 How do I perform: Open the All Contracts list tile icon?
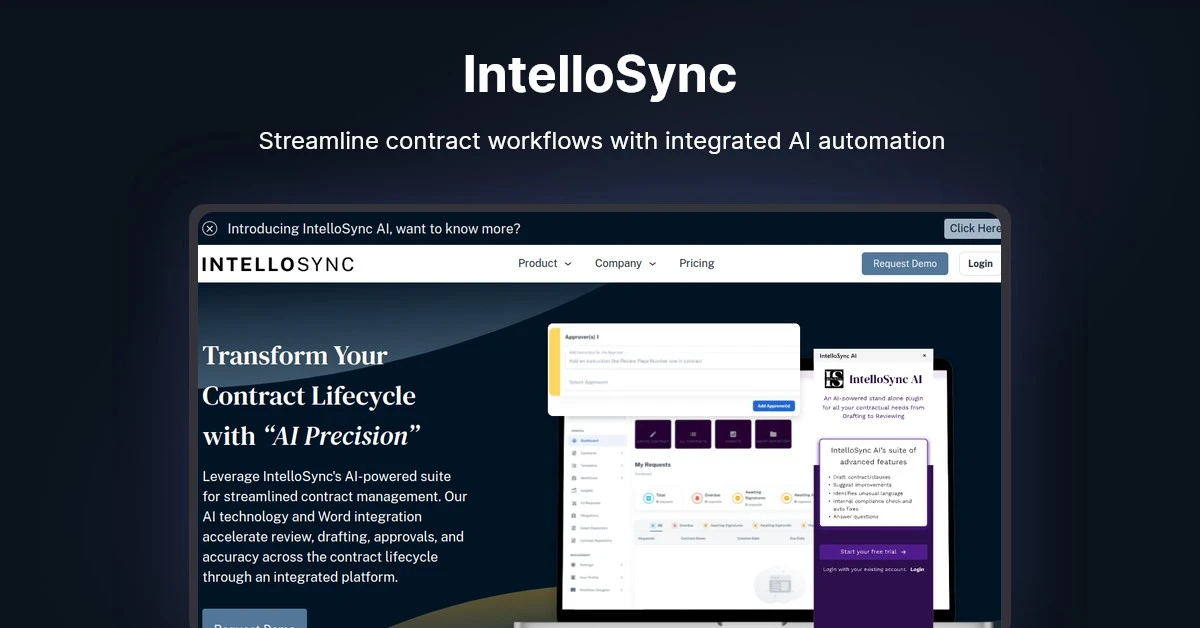693,434
